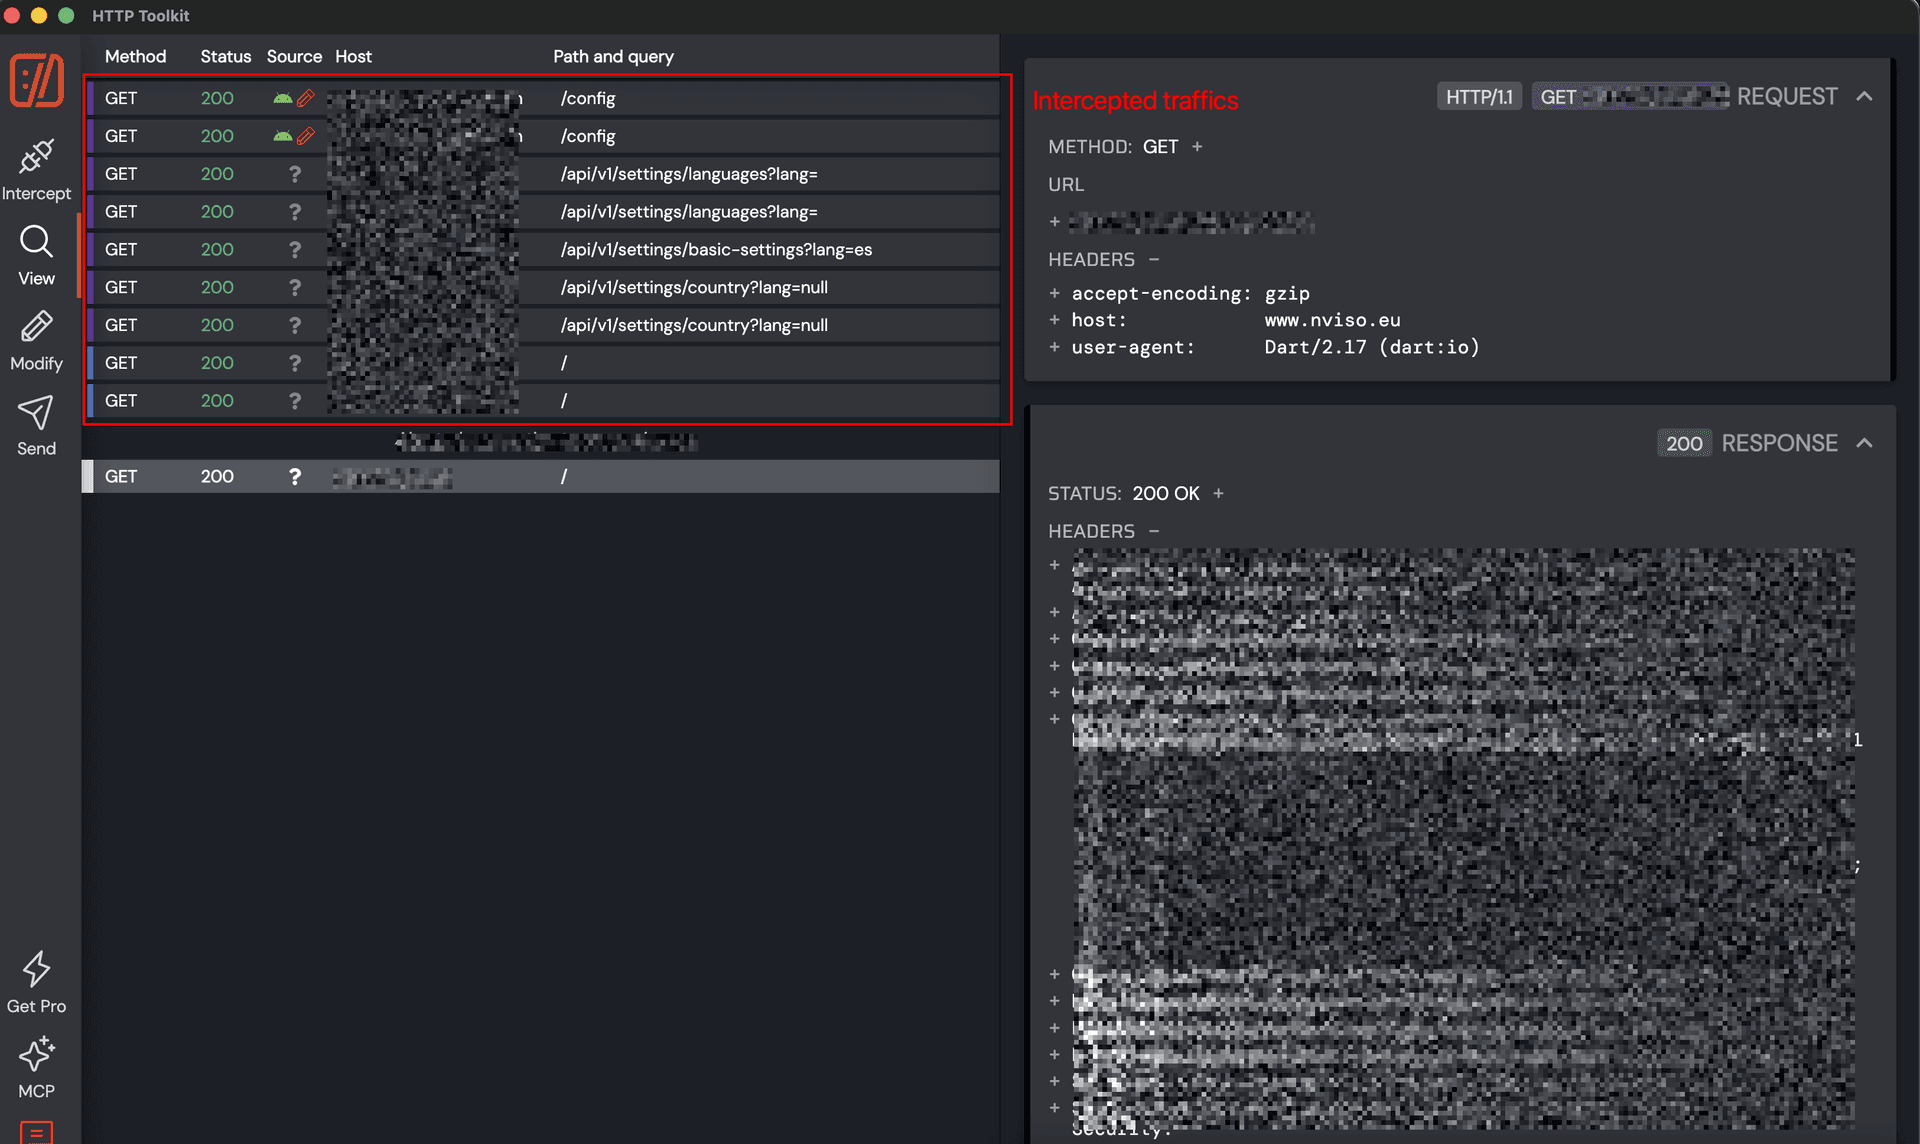Click the HTTP Toolkit logo icon
Image resolution: width=1920 pixels, height=1144 pixels.
[37, 79]
